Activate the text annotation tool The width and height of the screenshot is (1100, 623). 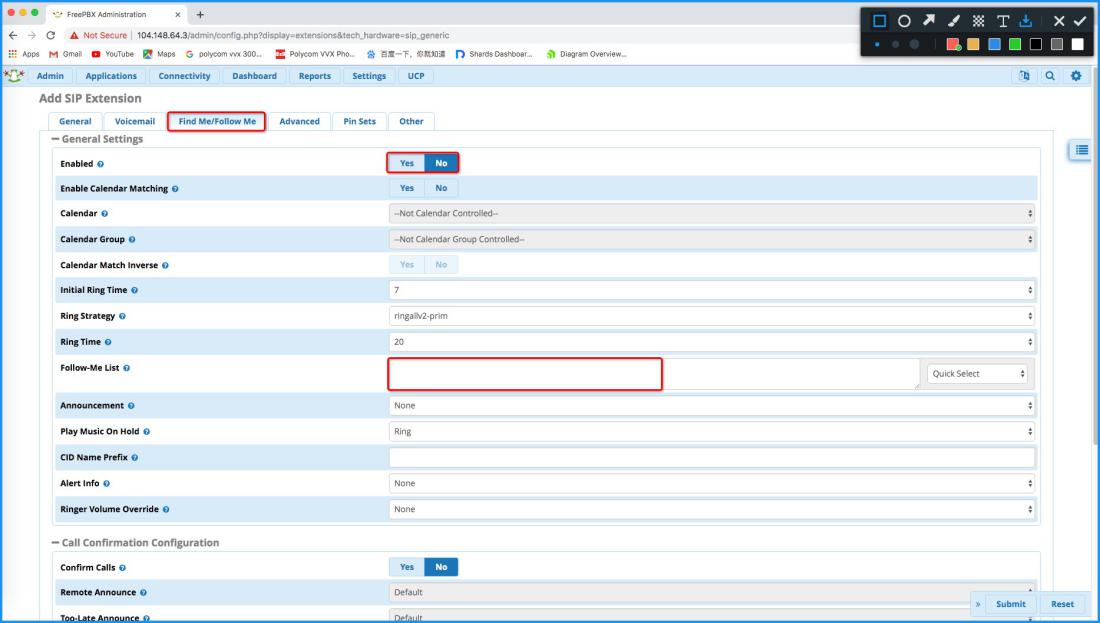coord(1003,20)
